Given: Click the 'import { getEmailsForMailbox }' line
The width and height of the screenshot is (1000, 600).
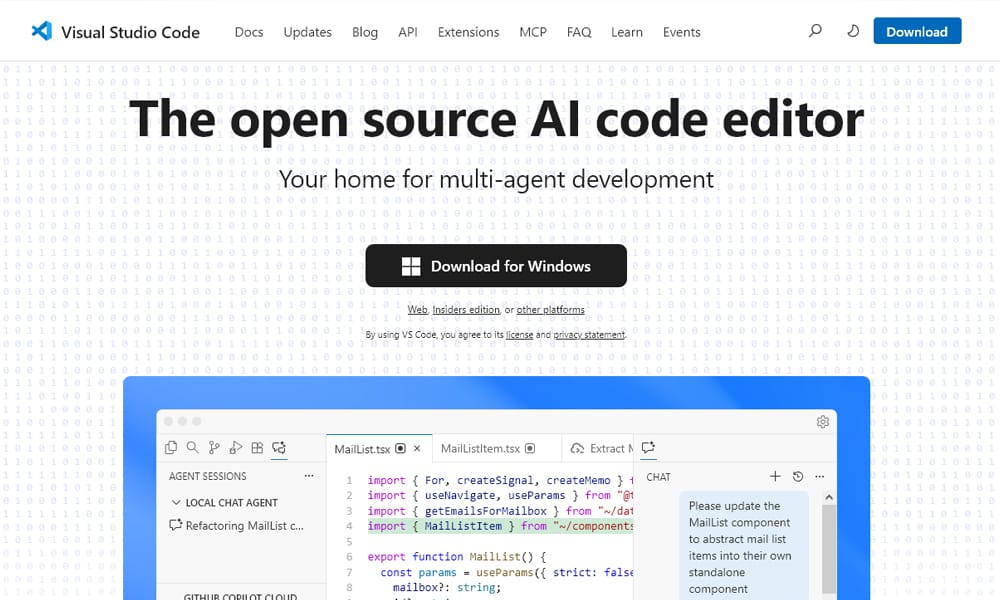Looking at the screenshot, I should pos(500,511).
